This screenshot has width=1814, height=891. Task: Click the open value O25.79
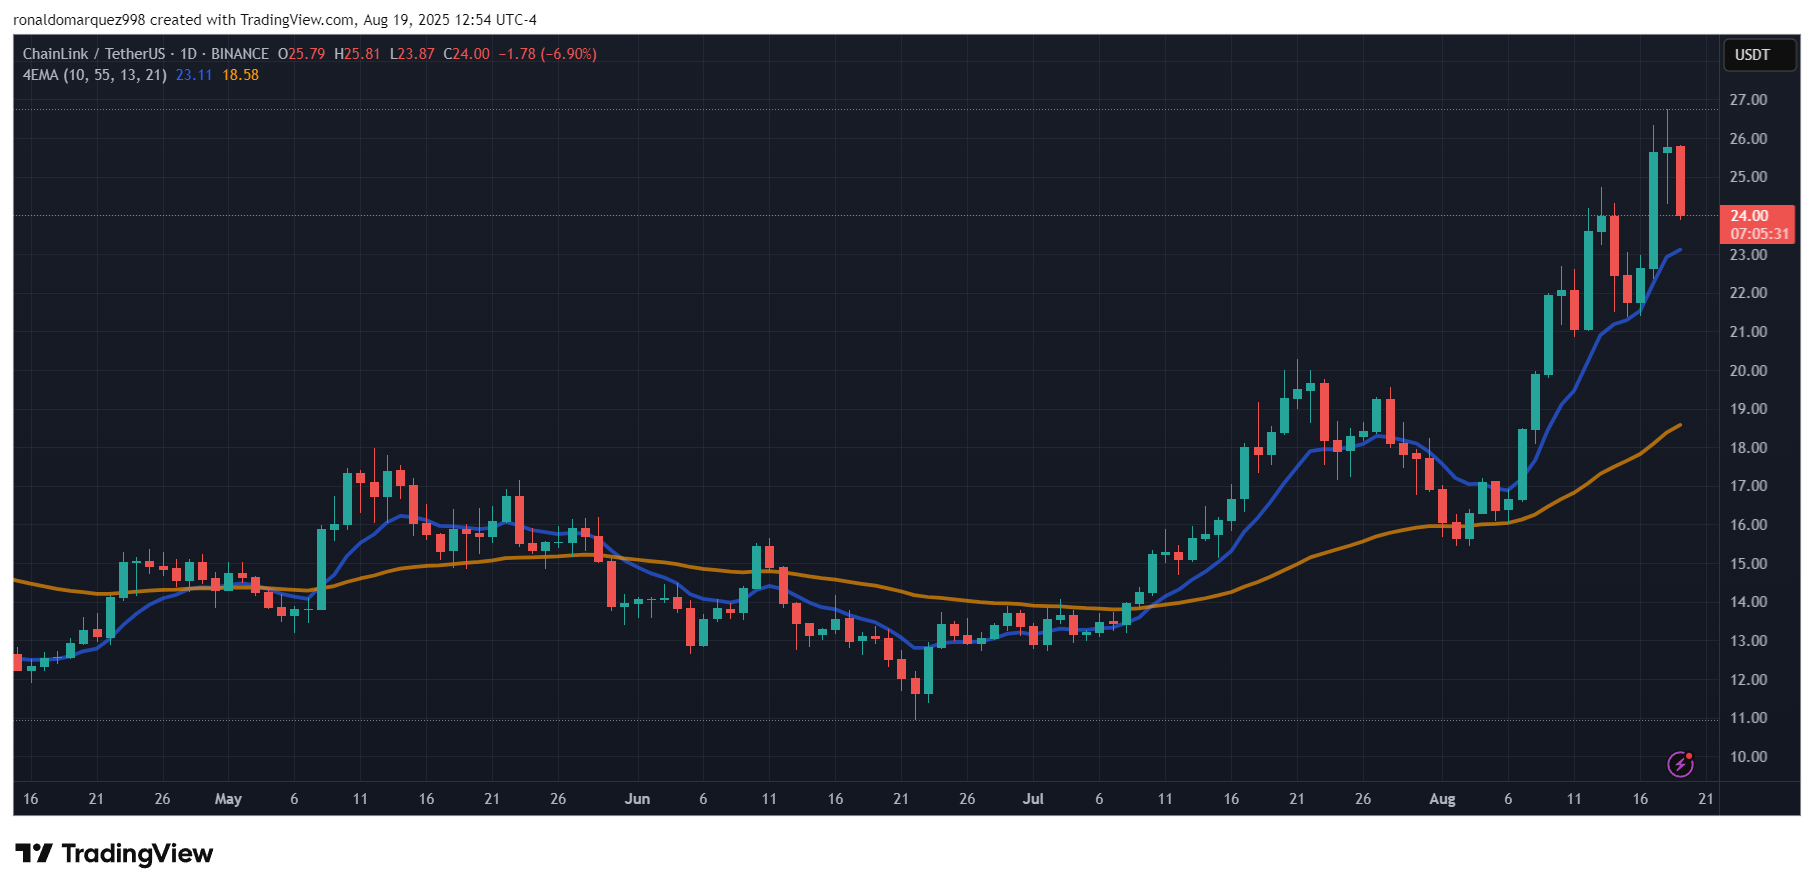301,54
